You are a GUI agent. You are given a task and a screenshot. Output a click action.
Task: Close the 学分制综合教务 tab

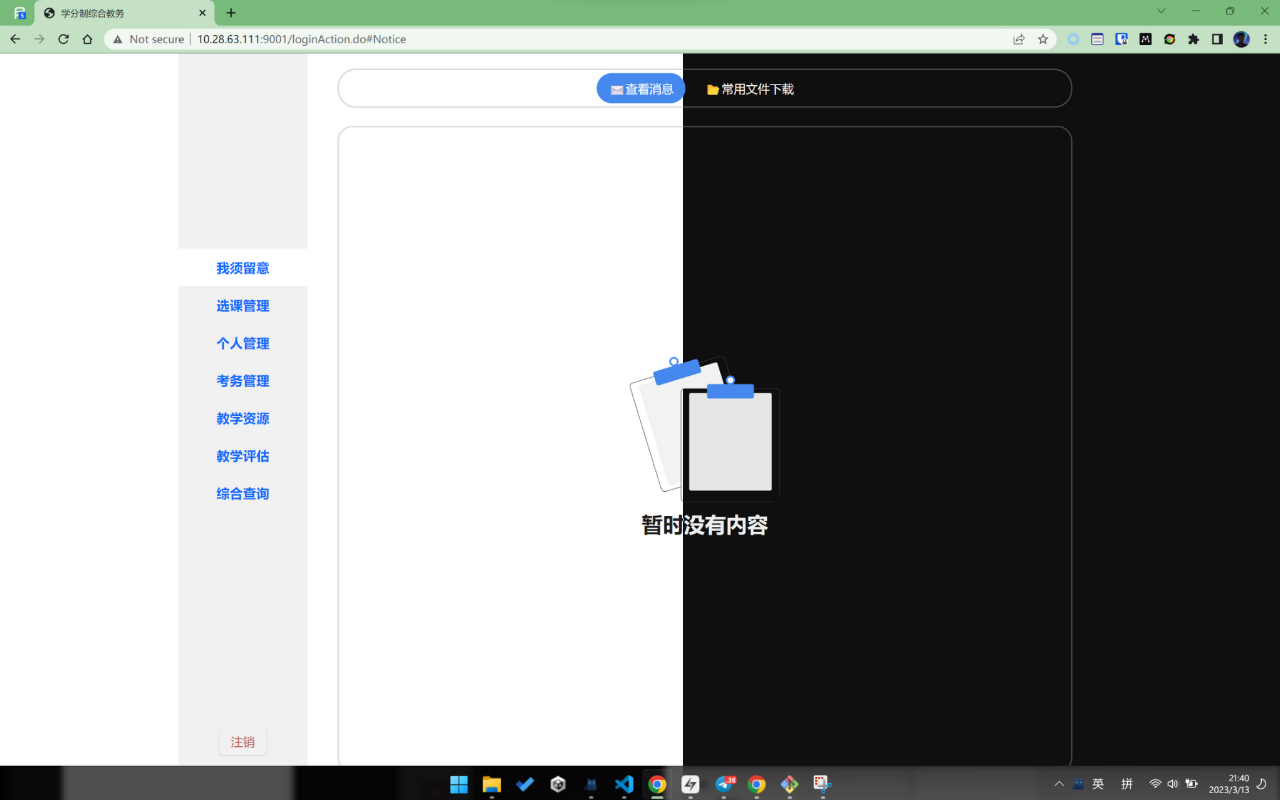click(x=203, y=13)
